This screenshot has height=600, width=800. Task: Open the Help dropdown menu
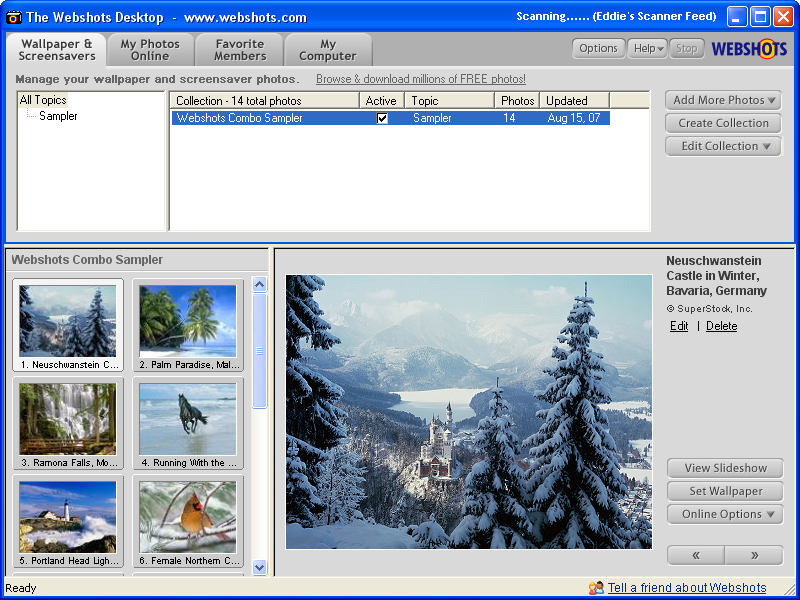coord(647,48)
